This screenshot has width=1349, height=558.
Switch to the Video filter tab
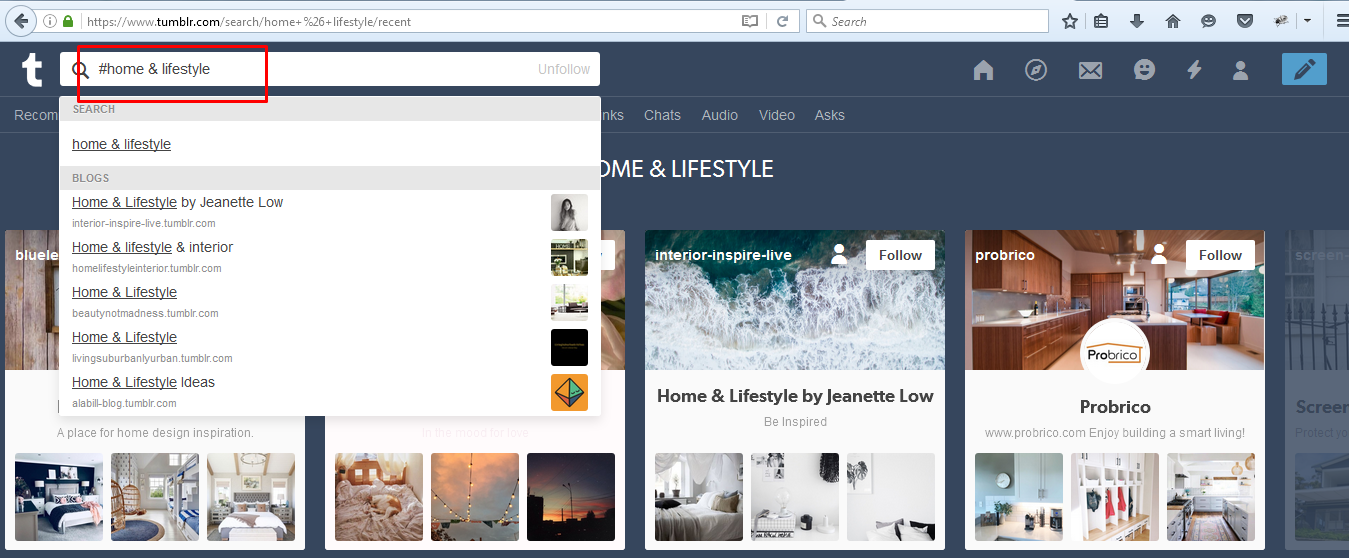(x=777, y=115)
